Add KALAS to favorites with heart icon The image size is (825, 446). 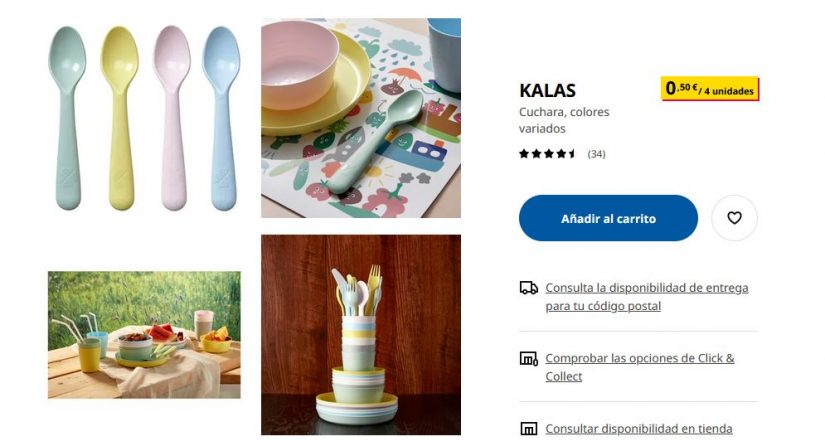tap(734, 218)
